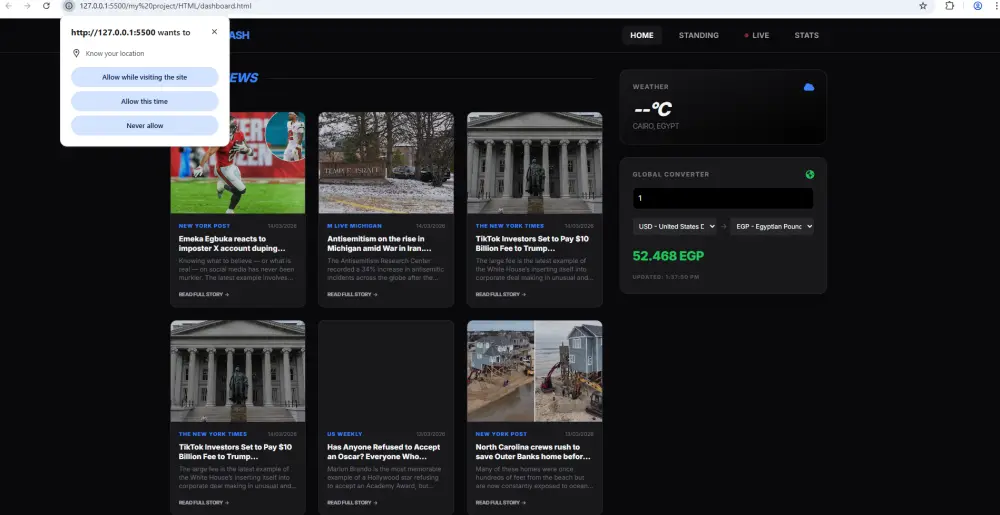Read full story of Oscar refusal article
The width and height of the screenshot is (1000, 515).
(352, 503)
